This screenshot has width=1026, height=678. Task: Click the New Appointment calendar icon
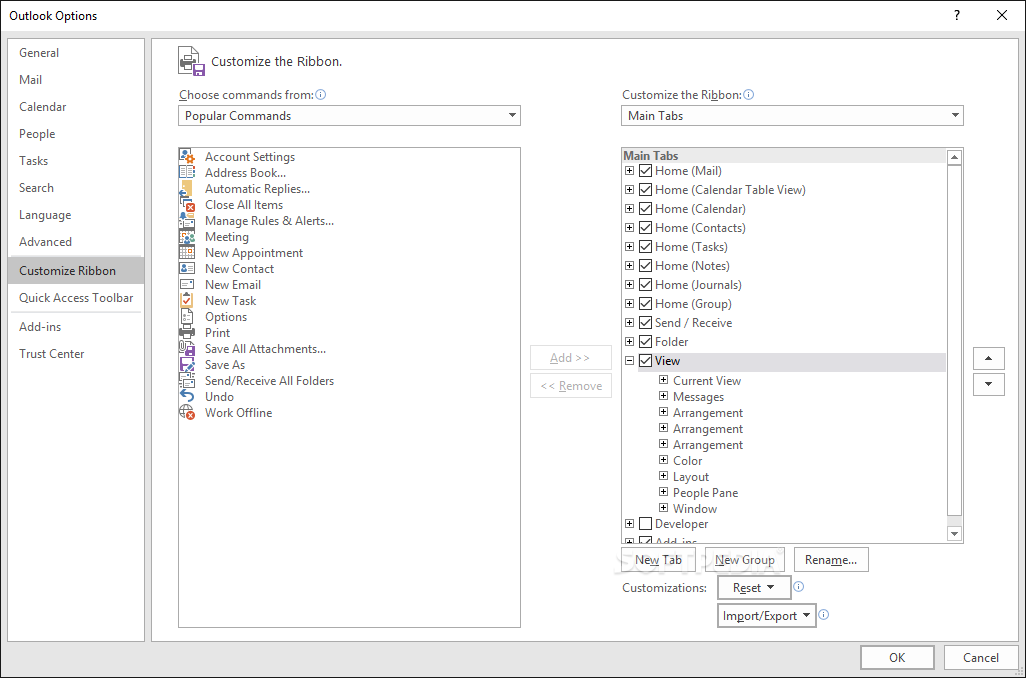click(x=187, y=253)
